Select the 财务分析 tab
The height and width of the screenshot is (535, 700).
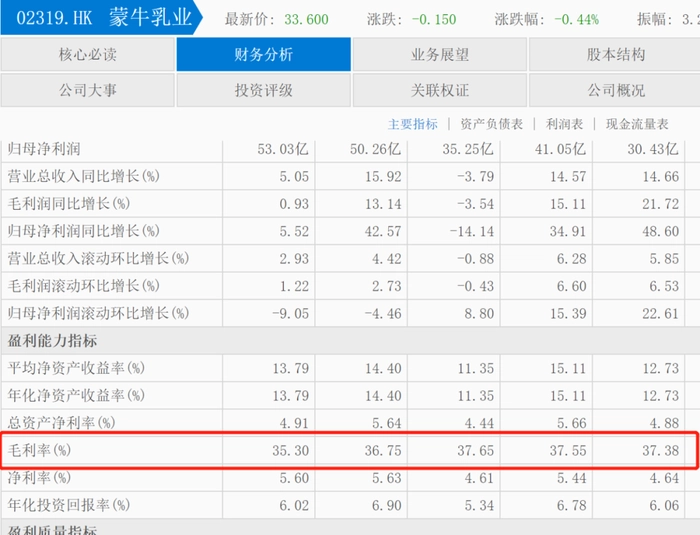tap(264, 55)
